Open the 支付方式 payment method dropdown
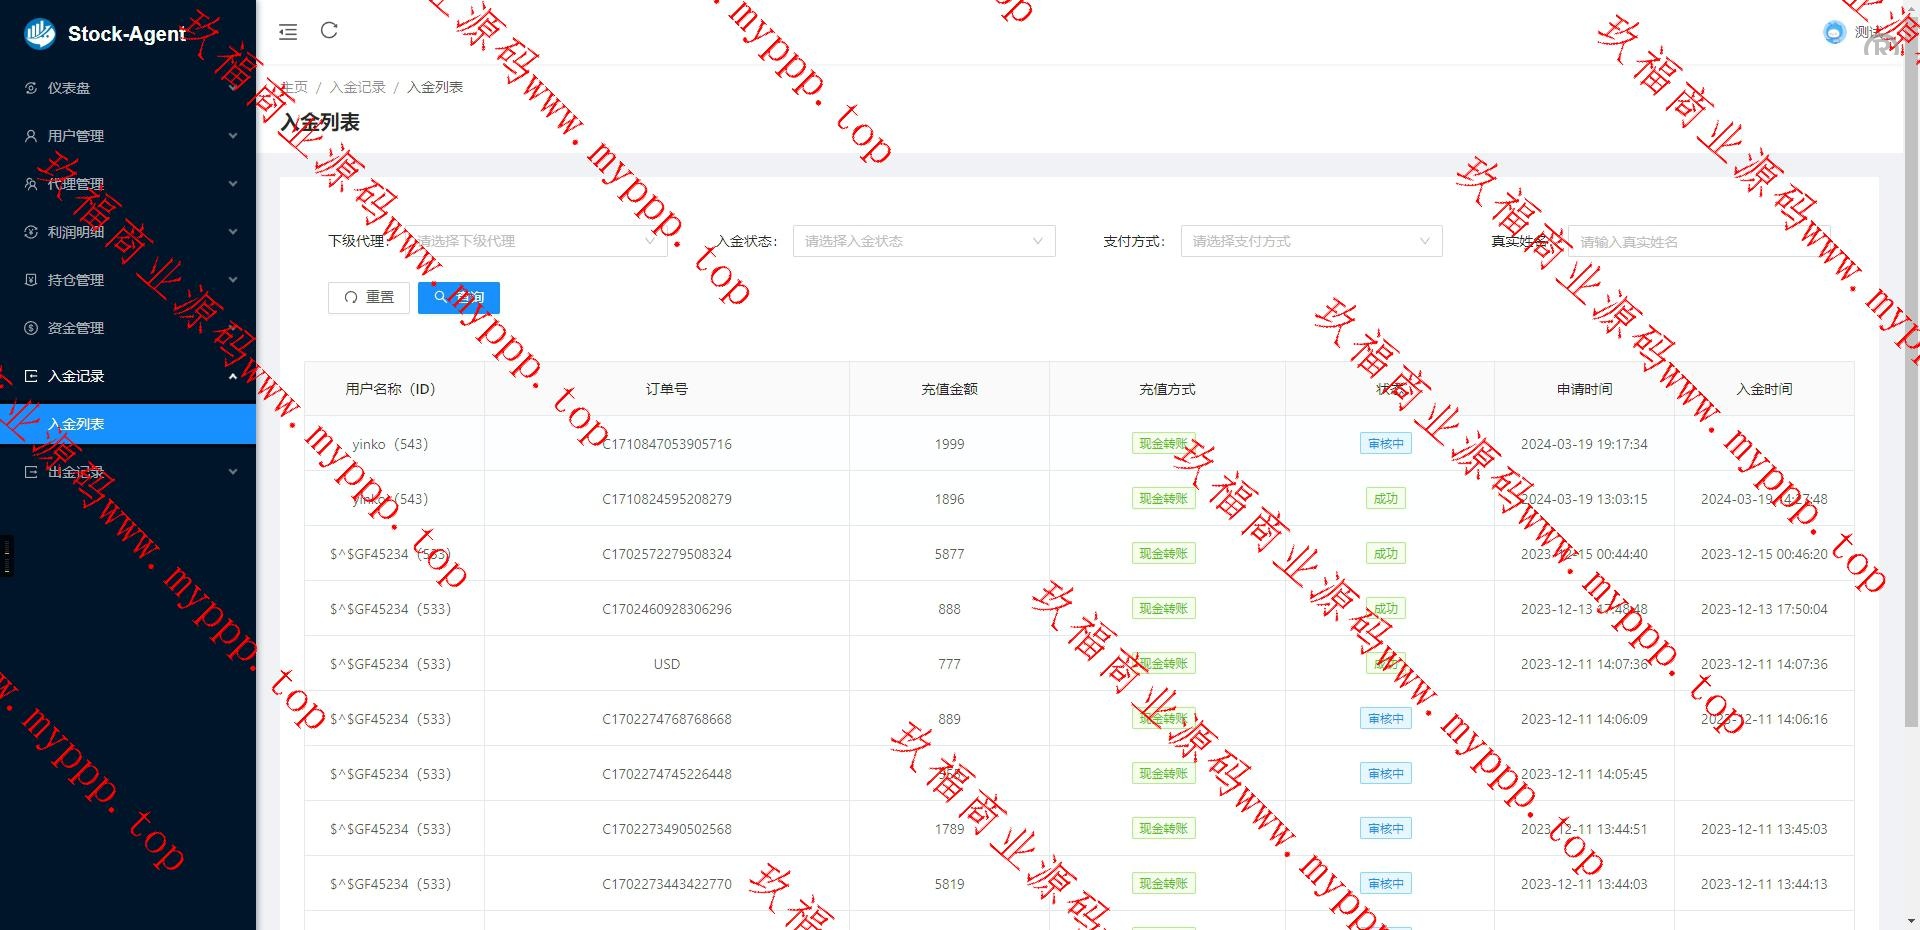Screen dimensions: 1920x930 tap(1310, 241)
